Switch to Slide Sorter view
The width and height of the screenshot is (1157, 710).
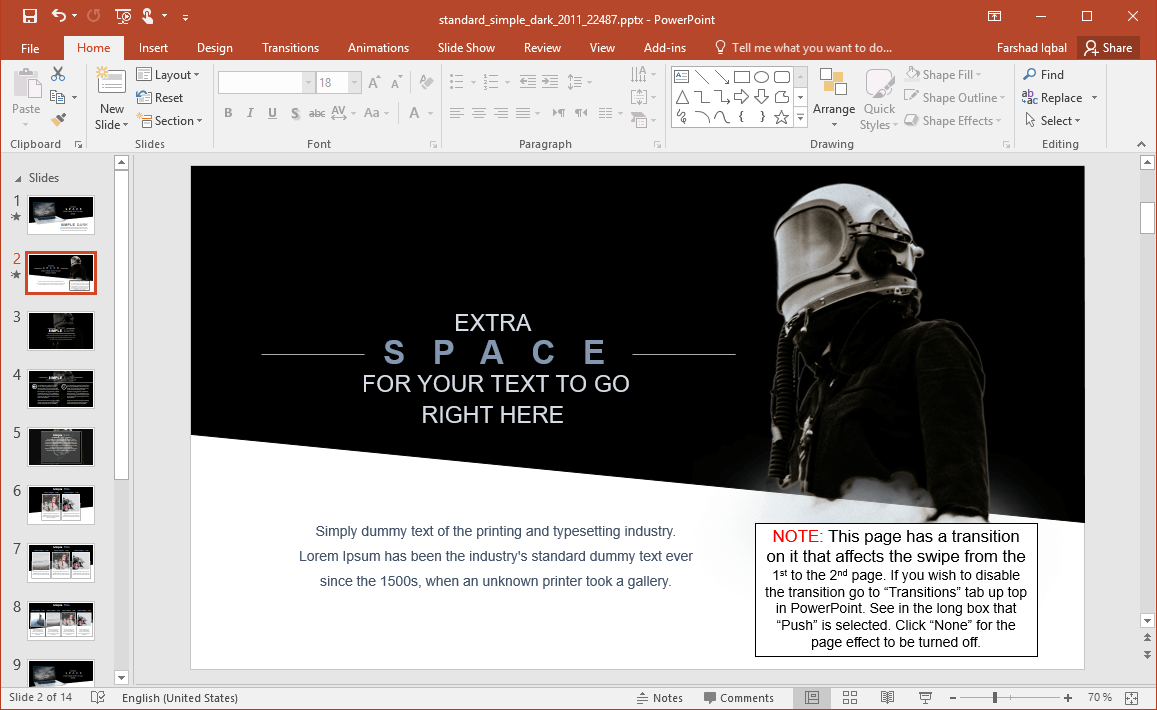(x=850, y=697)
